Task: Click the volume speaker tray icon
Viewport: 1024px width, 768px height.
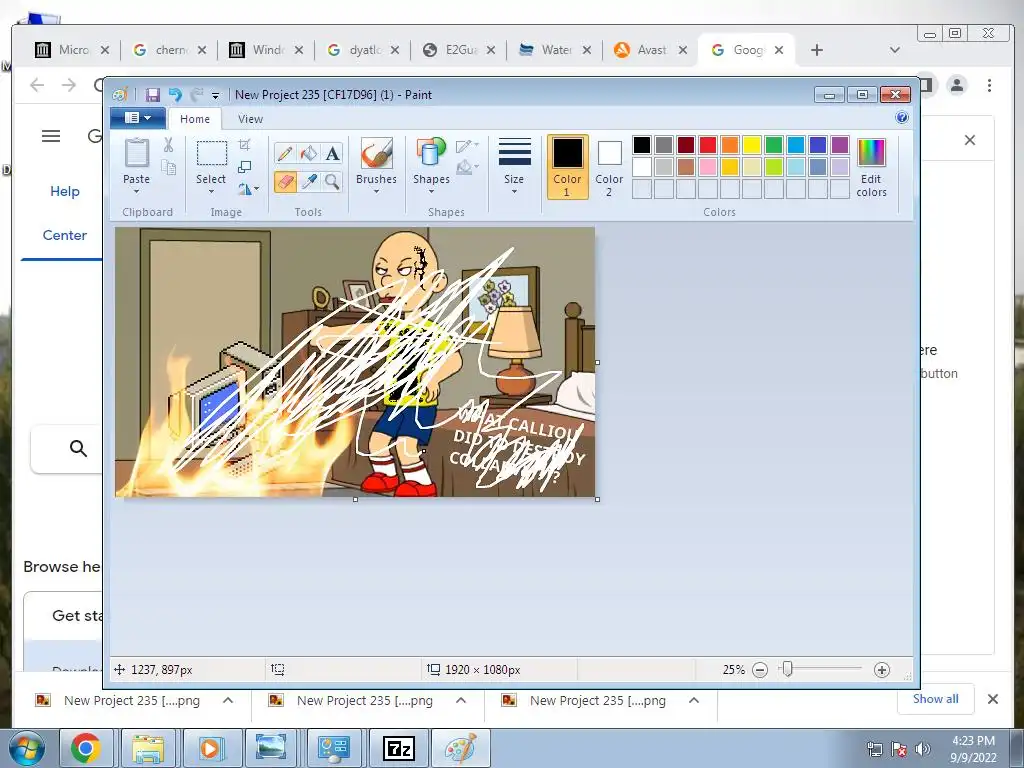Action: [x=922, y=749]
